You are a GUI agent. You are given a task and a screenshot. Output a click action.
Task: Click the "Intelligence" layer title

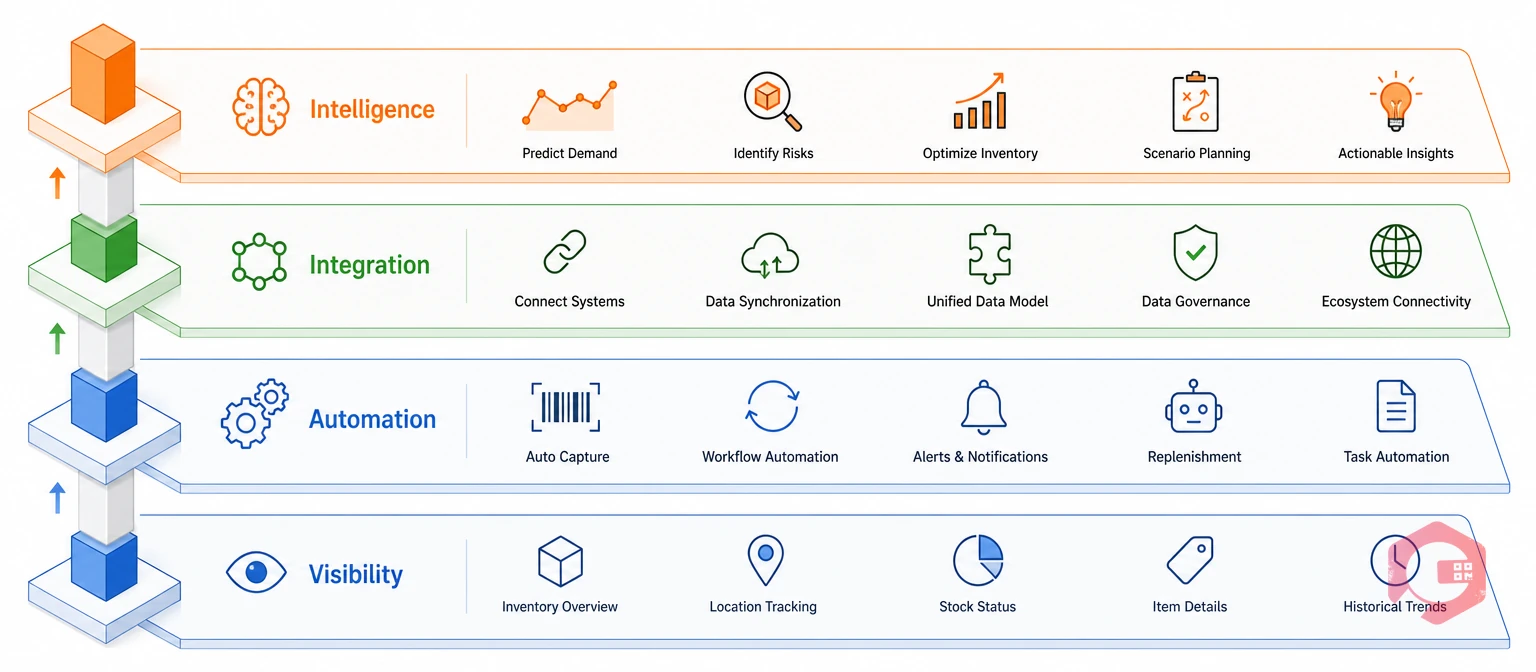(x=372, y=109)
